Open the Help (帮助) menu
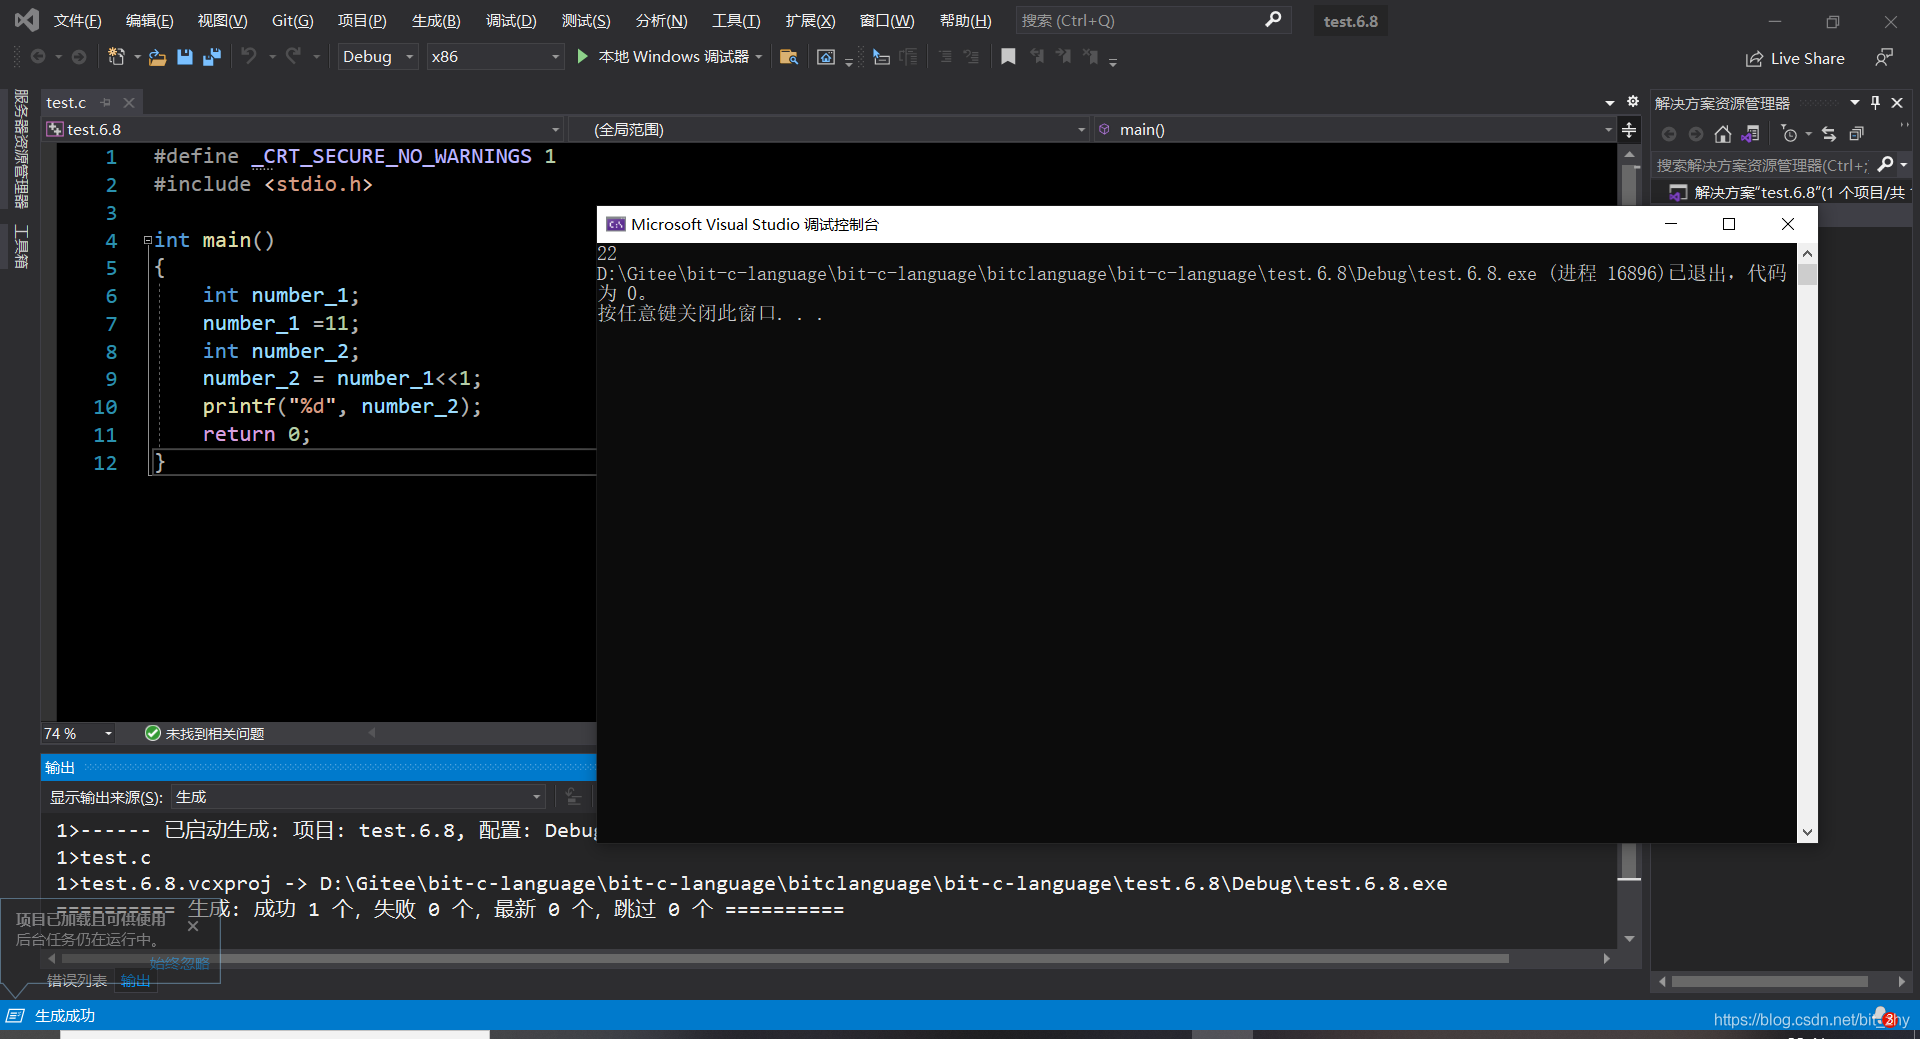 966,20
